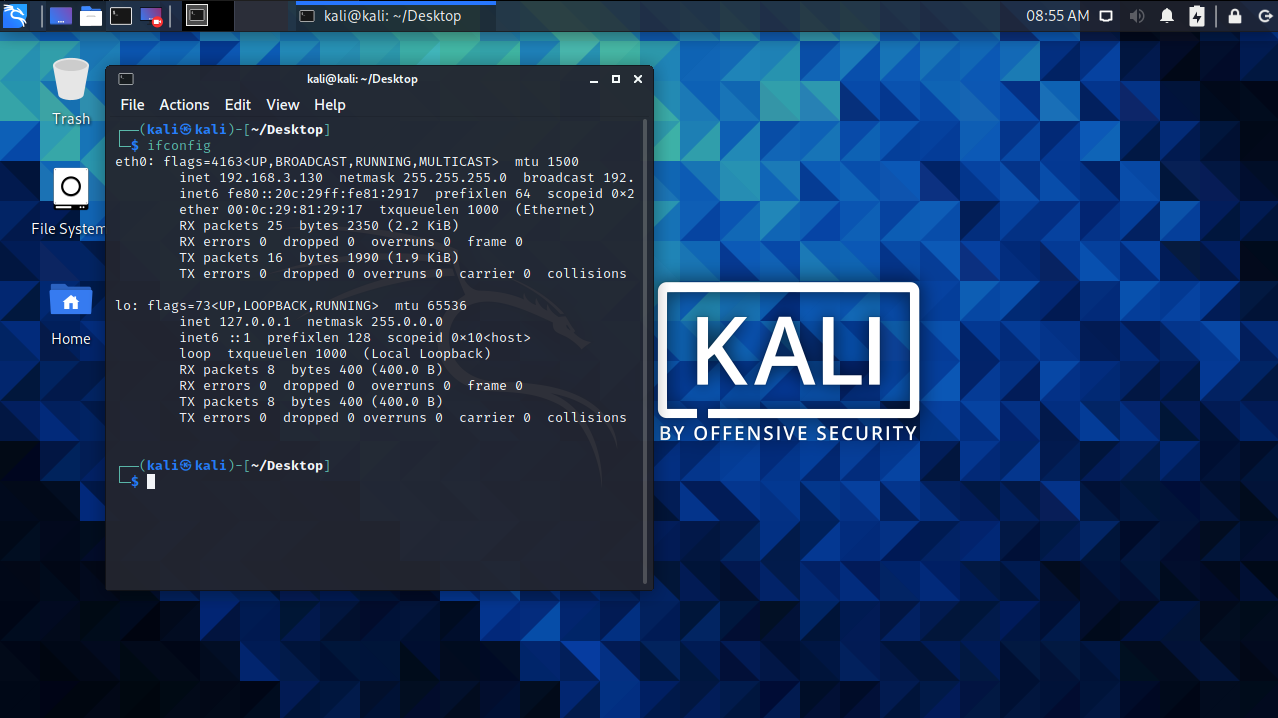The height and width of the screenshot is (718, 1278).
Task: Click 'netmask 255.0.0.0' text
Action: pyautogui.click(x=375, y=322)
